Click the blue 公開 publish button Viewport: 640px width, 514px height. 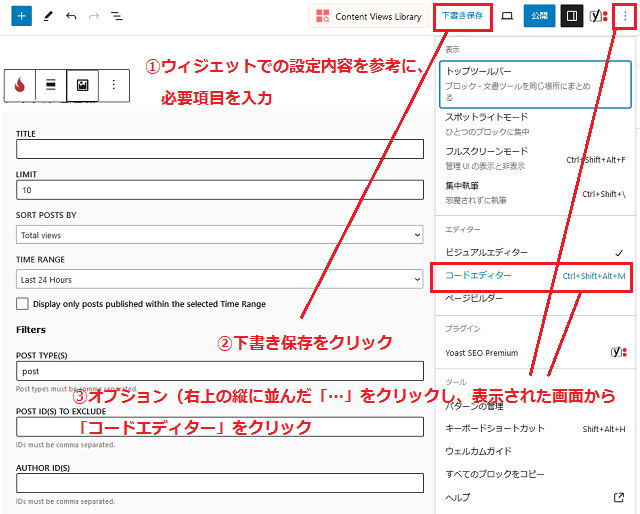pos(539,16)
